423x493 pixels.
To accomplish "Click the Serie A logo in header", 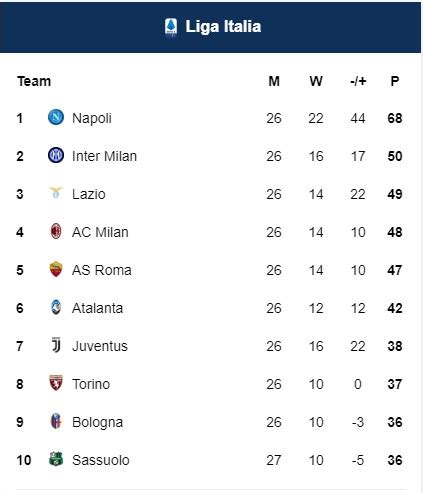I will point(171,27).
